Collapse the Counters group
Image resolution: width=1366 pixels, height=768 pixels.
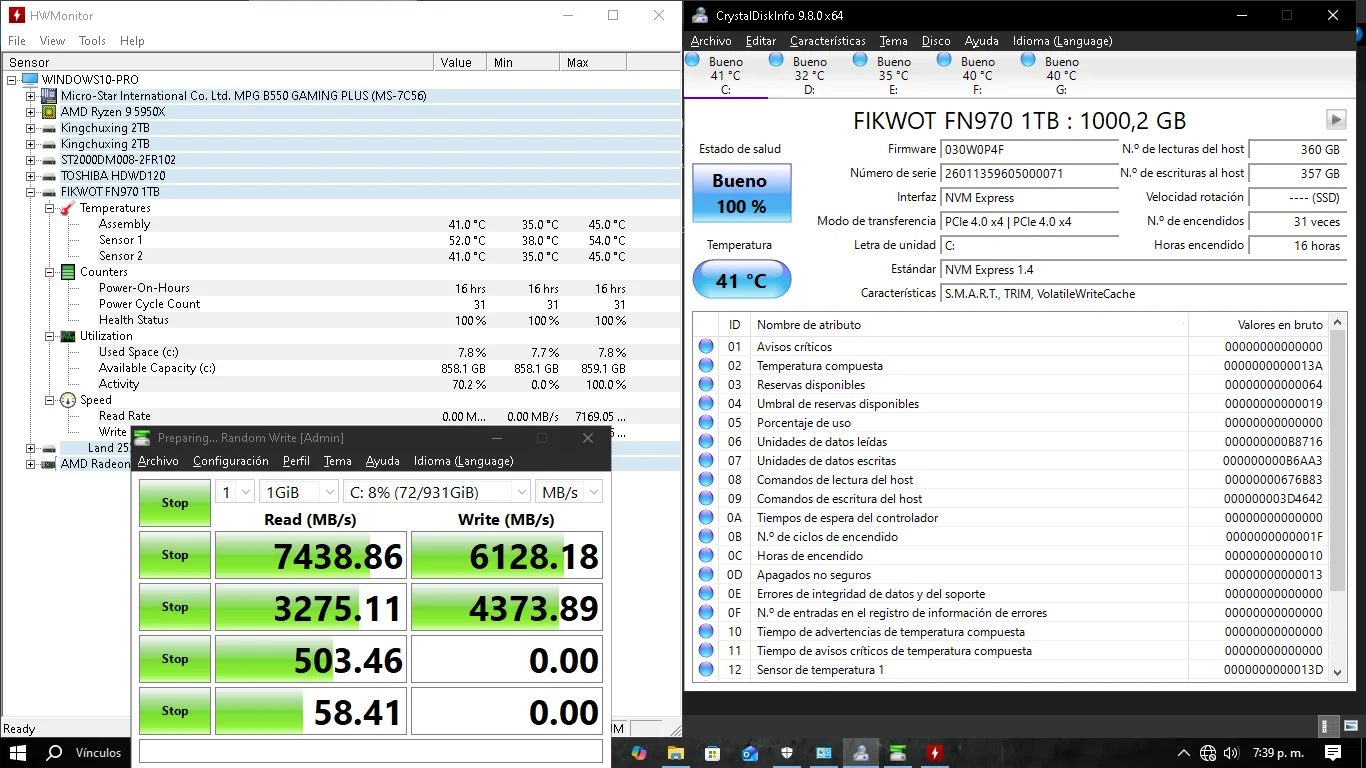point(49,272)
